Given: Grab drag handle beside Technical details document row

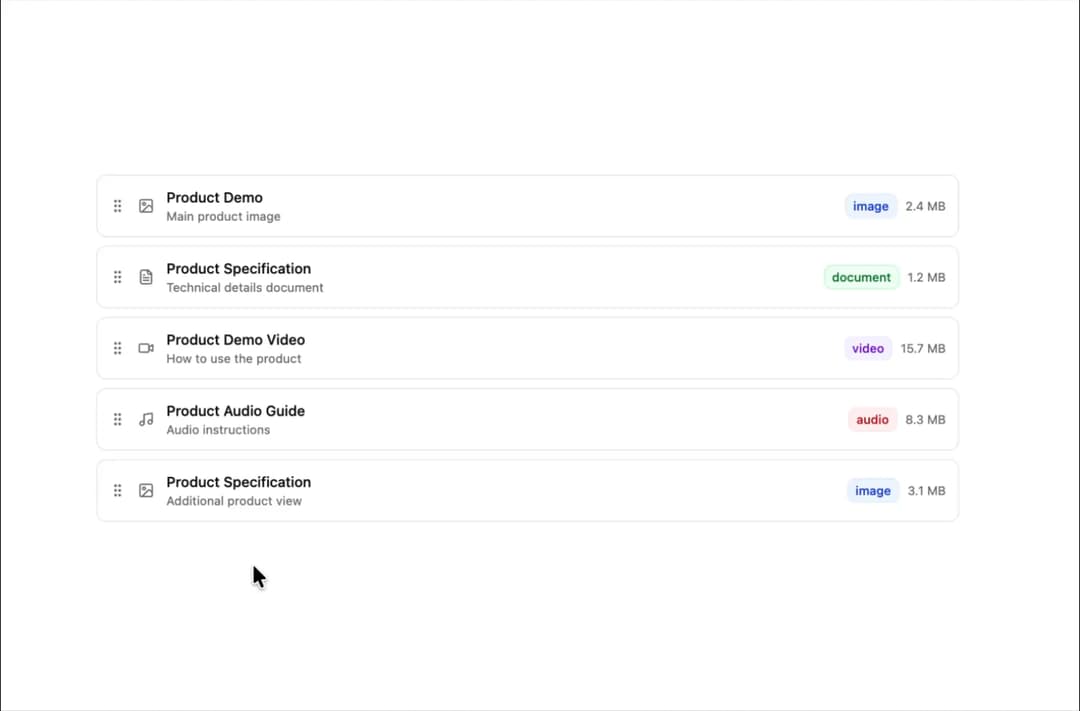Looking at the screenshot, I should pos(118,277).
